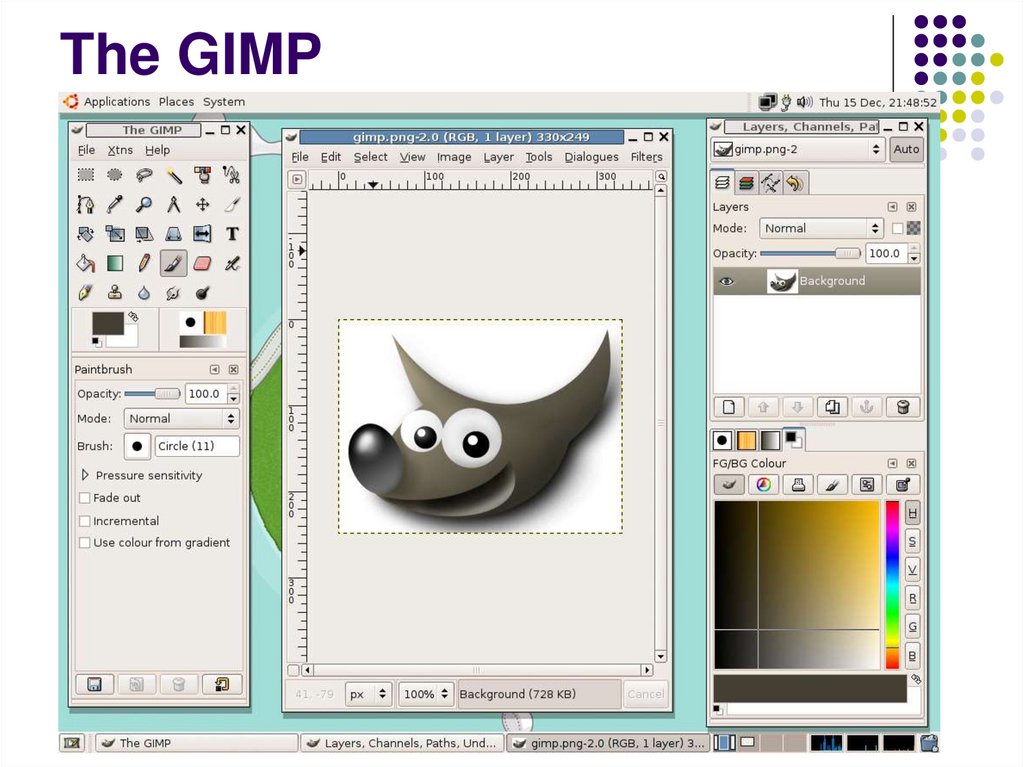Save tool options with floppy icon
This screenshot has width=1024, height=767.
[x=95, y=684]
